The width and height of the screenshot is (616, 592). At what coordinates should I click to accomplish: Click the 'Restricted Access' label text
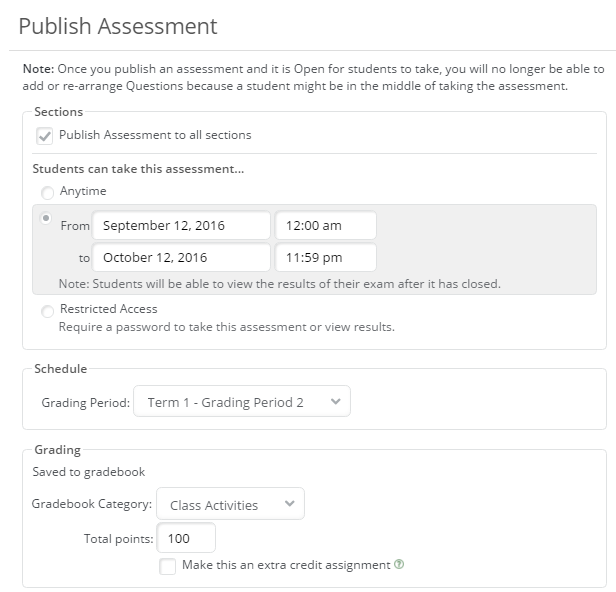(x=108, y=309)
